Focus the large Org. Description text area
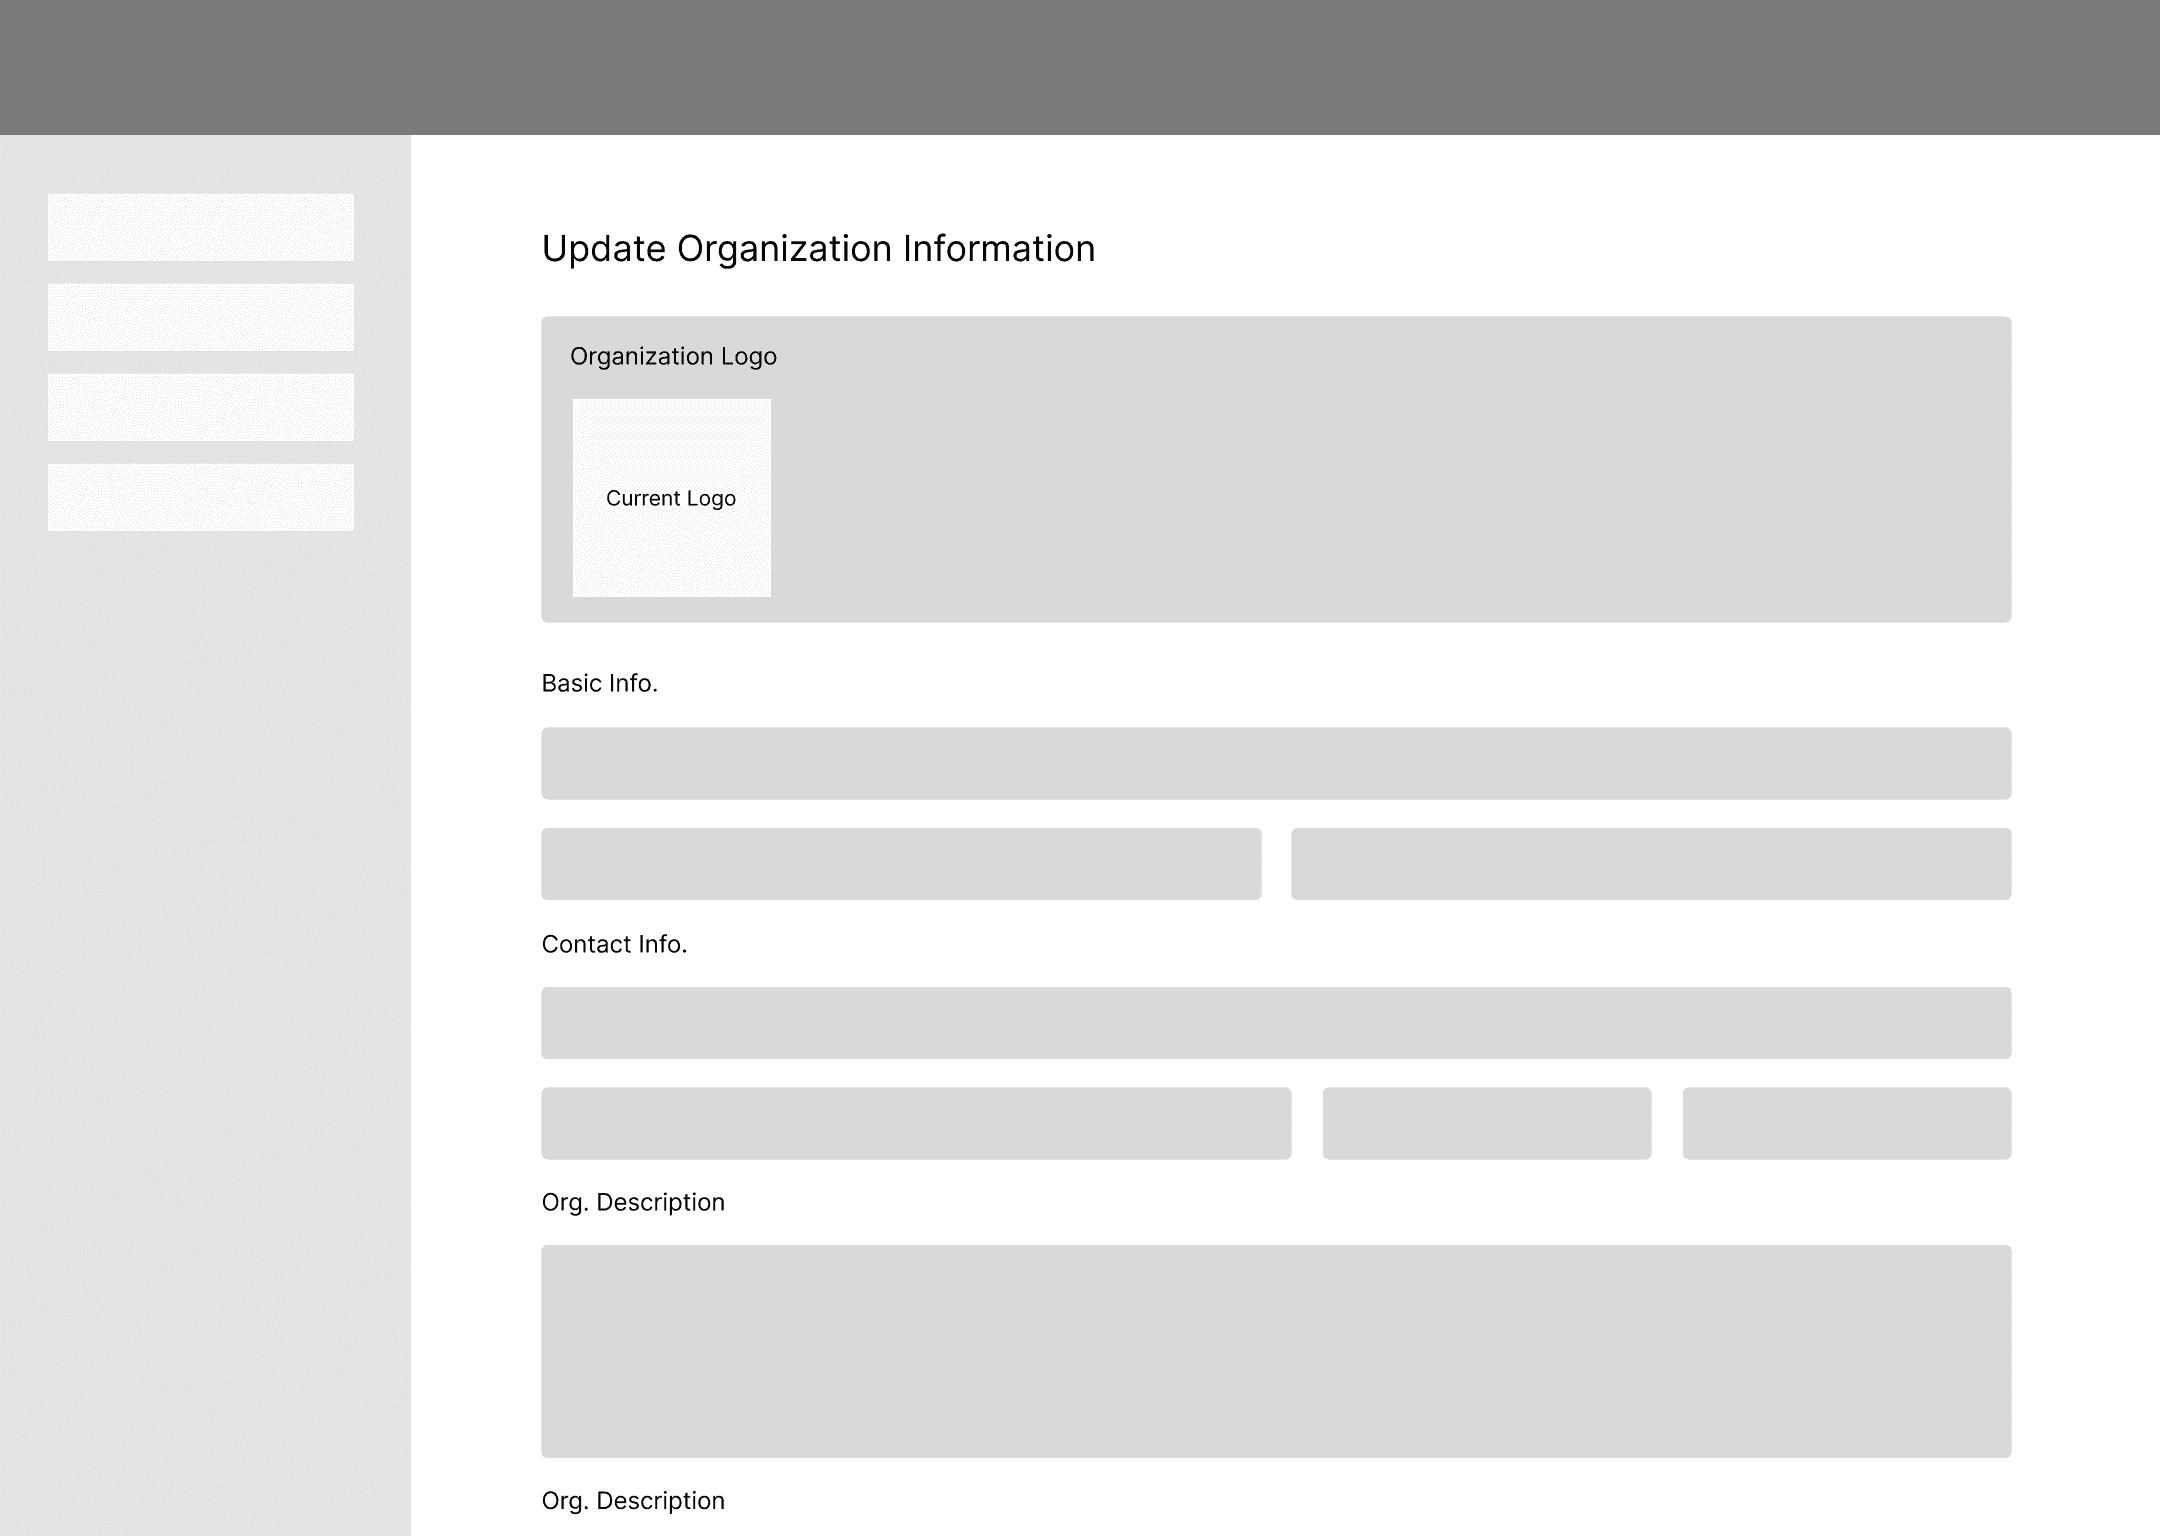This screenshot has height=1536, width=2160. point(1276,1350)
